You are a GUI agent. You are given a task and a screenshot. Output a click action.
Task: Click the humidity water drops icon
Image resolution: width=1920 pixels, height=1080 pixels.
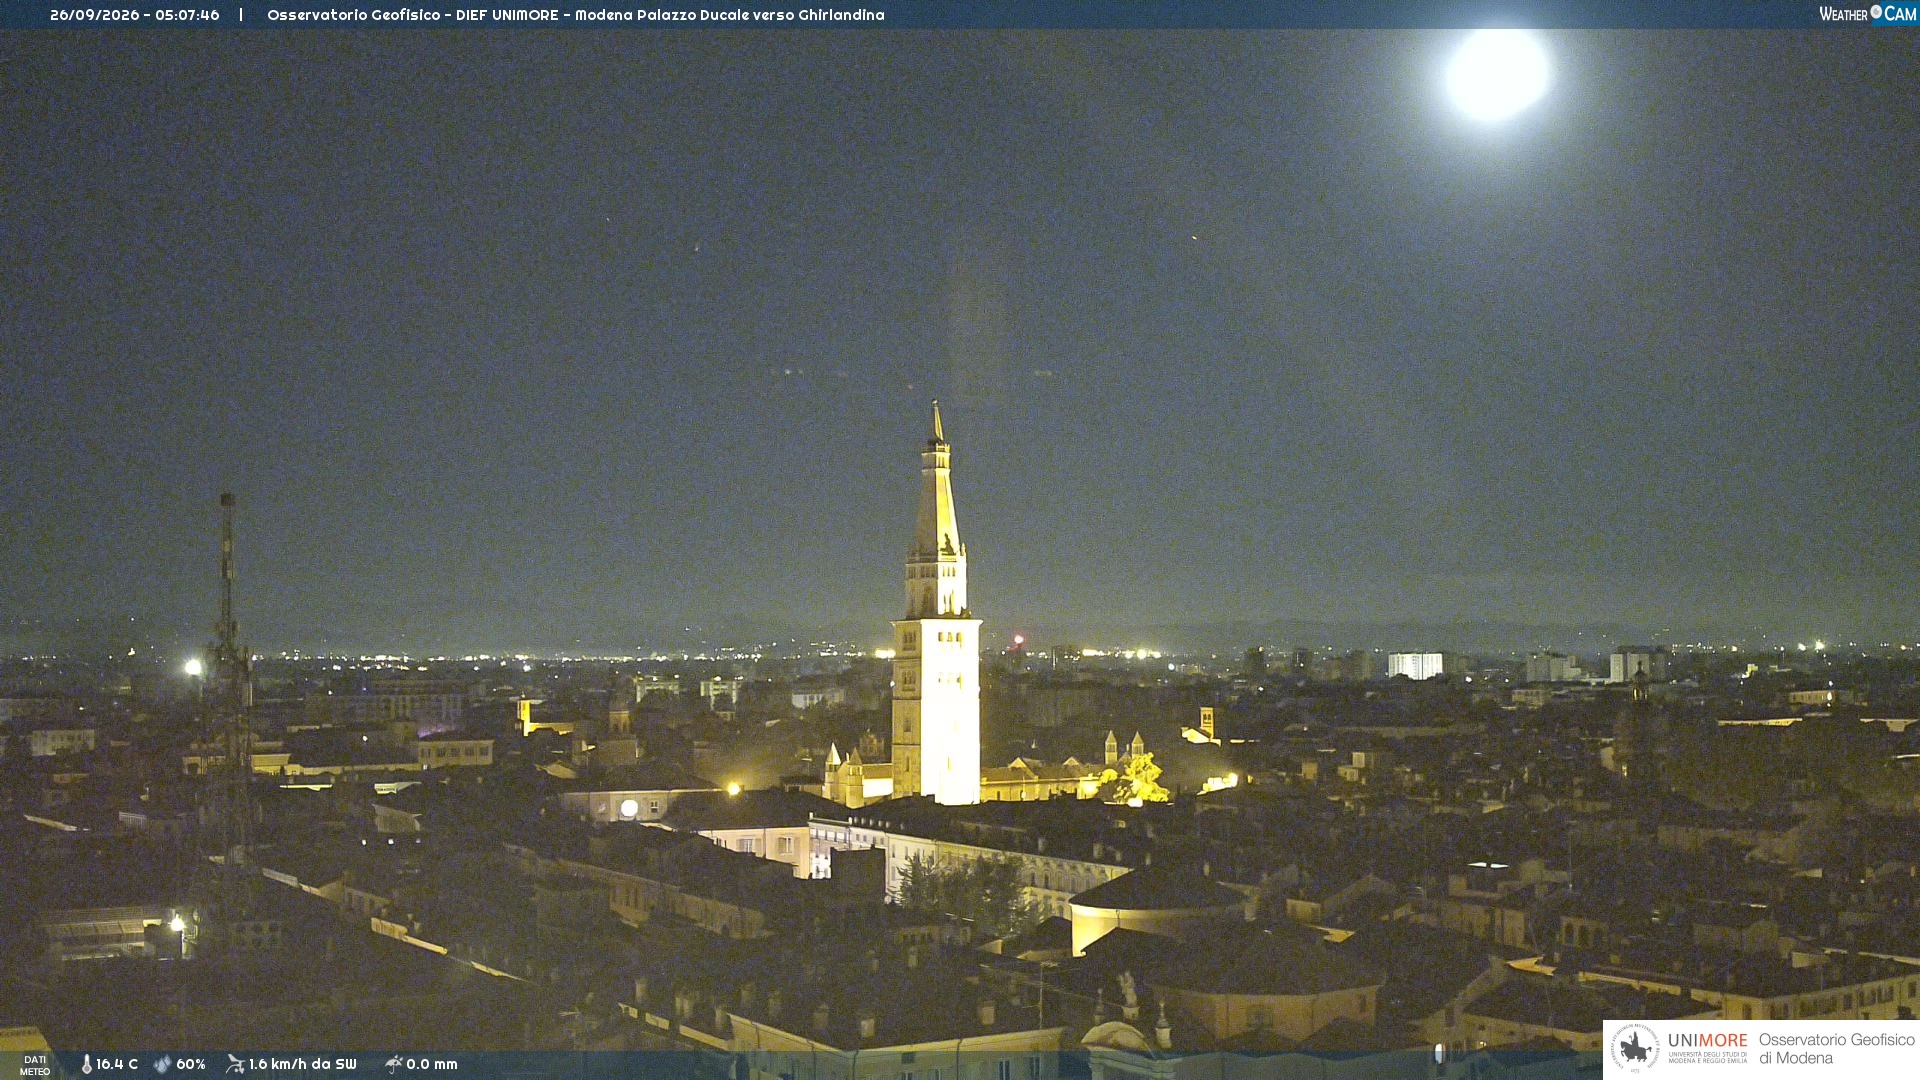click(x=162, y=1064)
